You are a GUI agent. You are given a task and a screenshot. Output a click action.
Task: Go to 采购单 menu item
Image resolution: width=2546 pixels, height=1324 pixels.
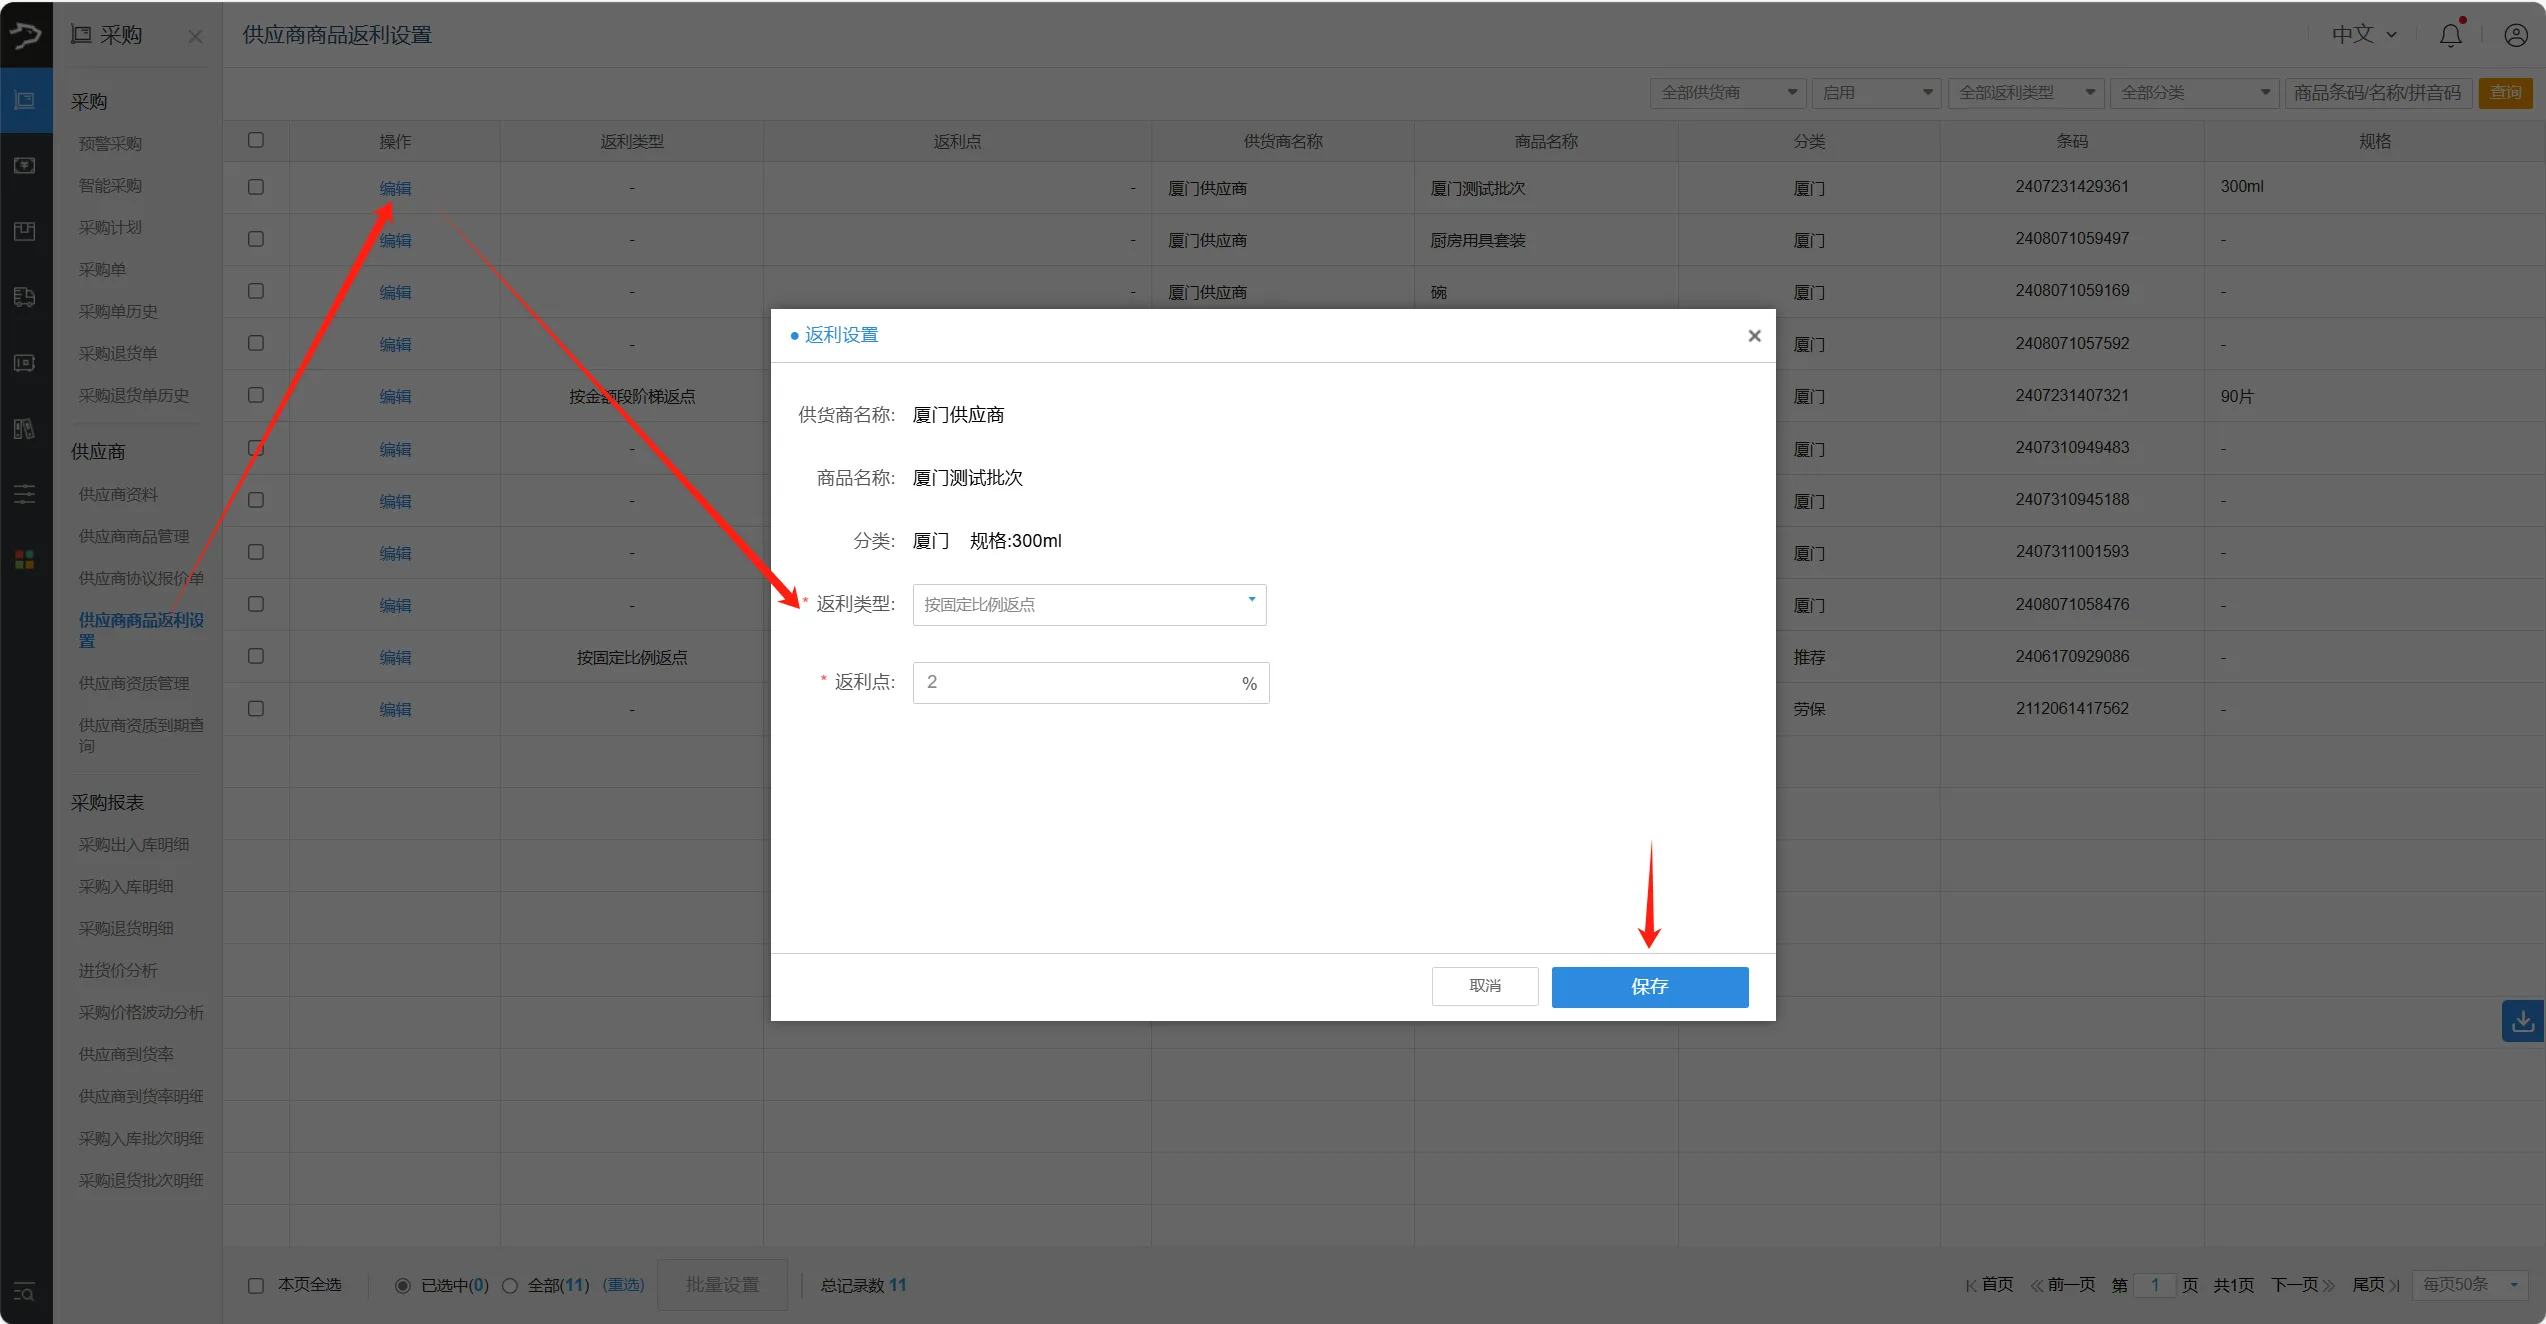102,269
